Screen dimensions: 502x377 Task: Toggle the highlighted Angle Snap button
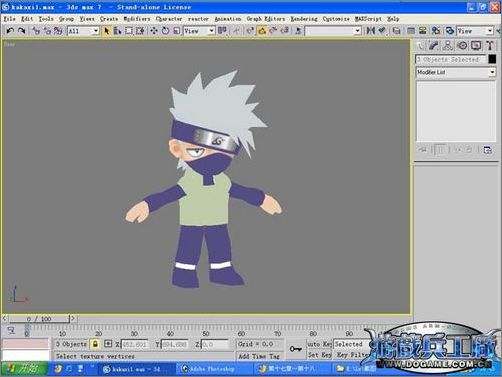click(x=262, y=31)
